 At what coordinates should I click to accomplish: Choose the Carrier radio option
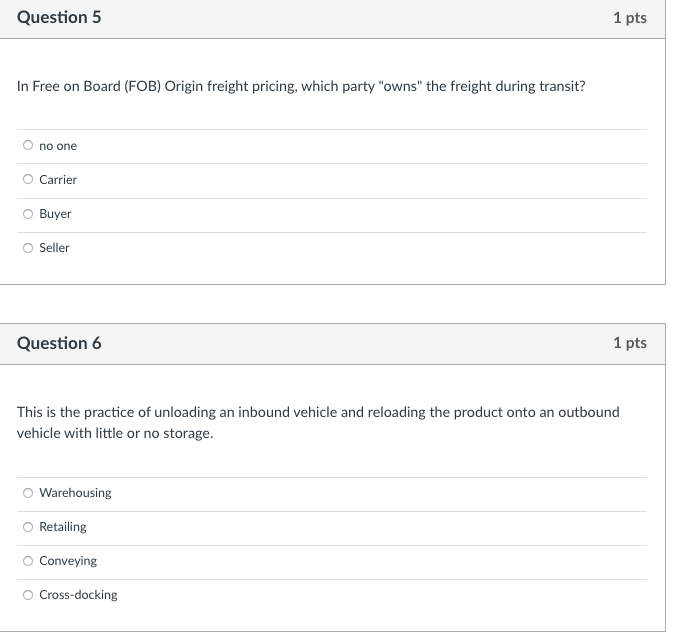(28, 179)
